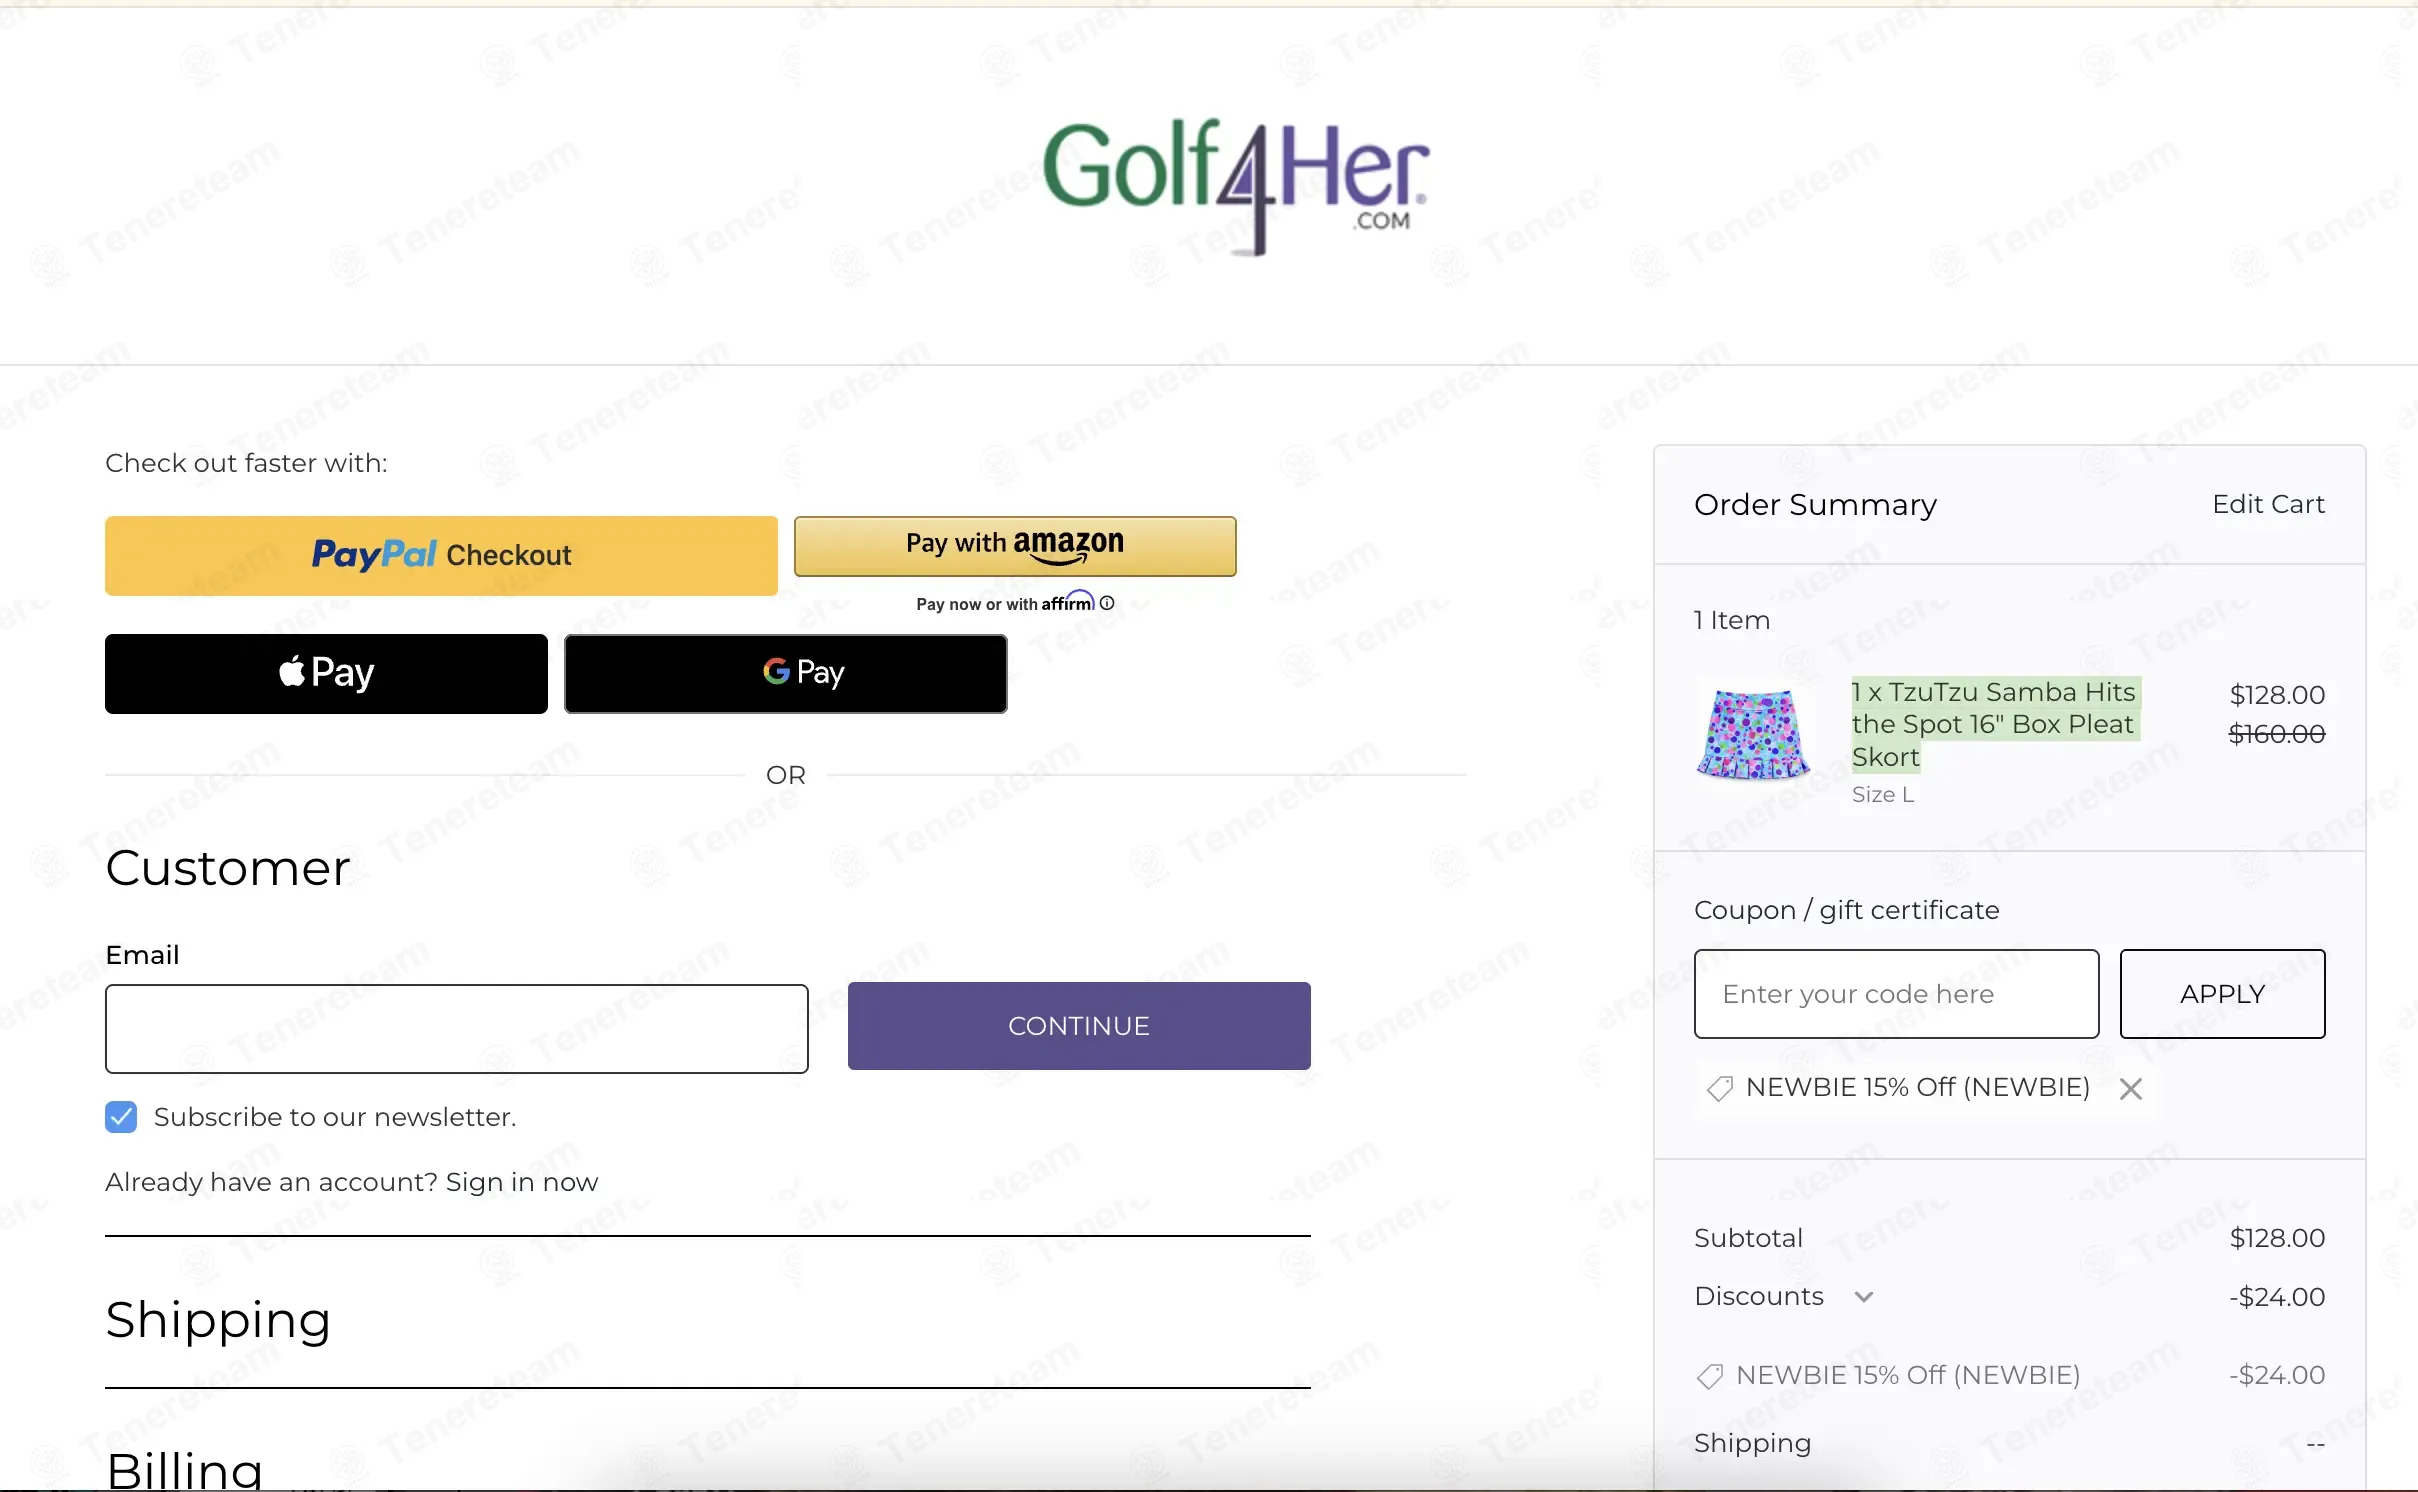Screen dimensions: 2418x1492
Task: Click the Customer section heading
Action: (x=228, y=868)
